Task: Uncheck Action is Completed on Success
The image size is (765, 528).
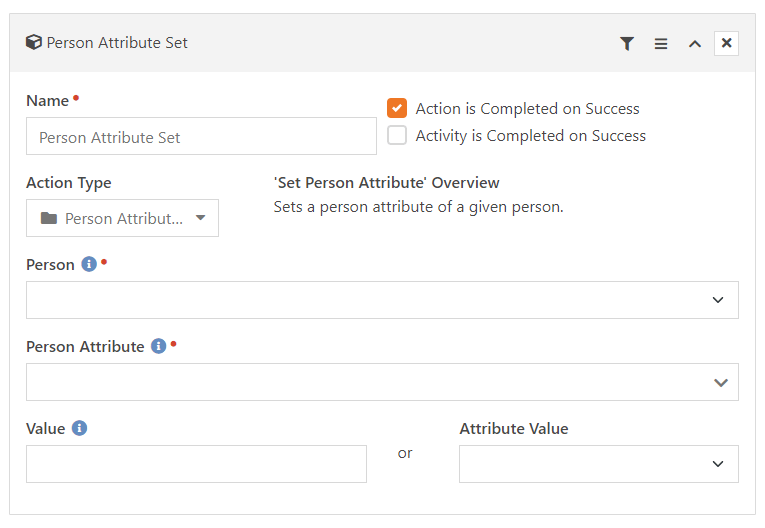Action: [397, 108]
